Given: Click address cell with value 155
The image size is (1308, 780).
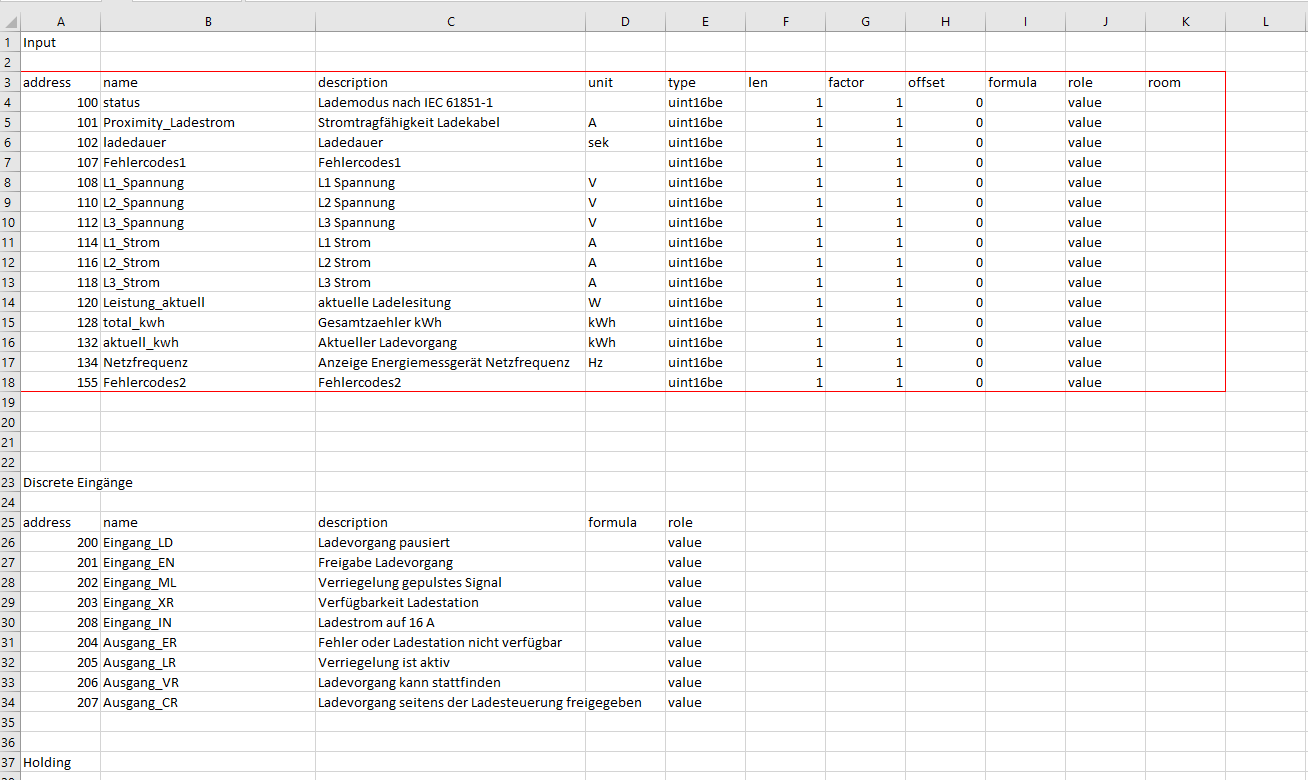Looking at the screenshot, I should click(61, 382).
